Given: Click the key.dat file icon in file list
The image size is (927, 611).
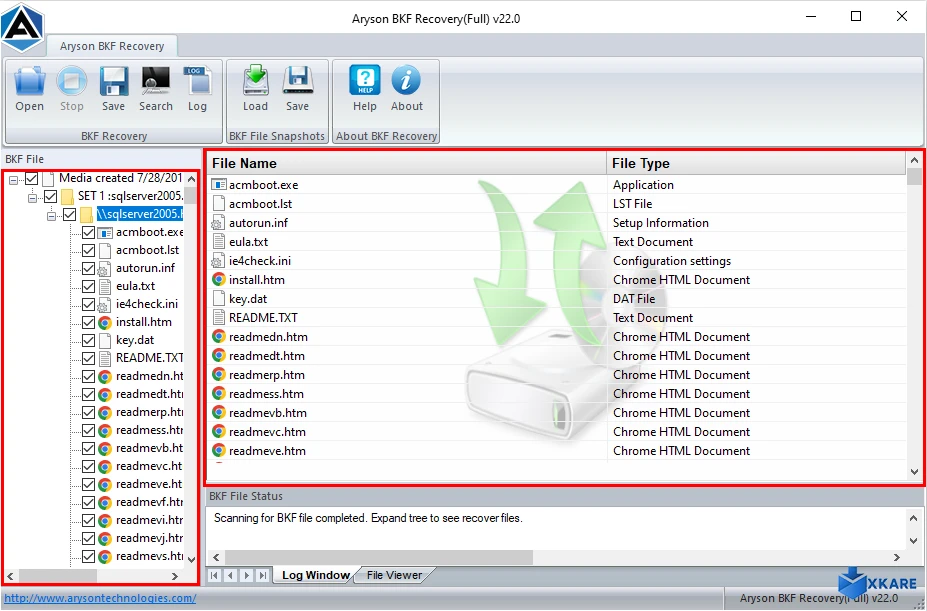Looking at the screenshot, I should tap(219, 299).
